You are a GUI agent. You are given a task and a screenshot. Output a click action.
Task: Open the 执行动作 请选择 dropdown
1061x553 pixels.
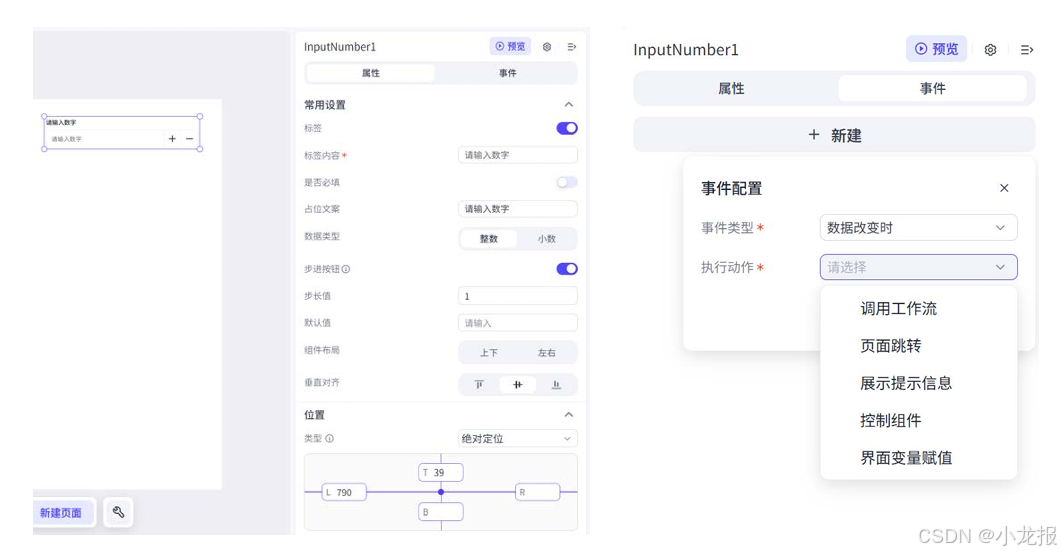918,267
